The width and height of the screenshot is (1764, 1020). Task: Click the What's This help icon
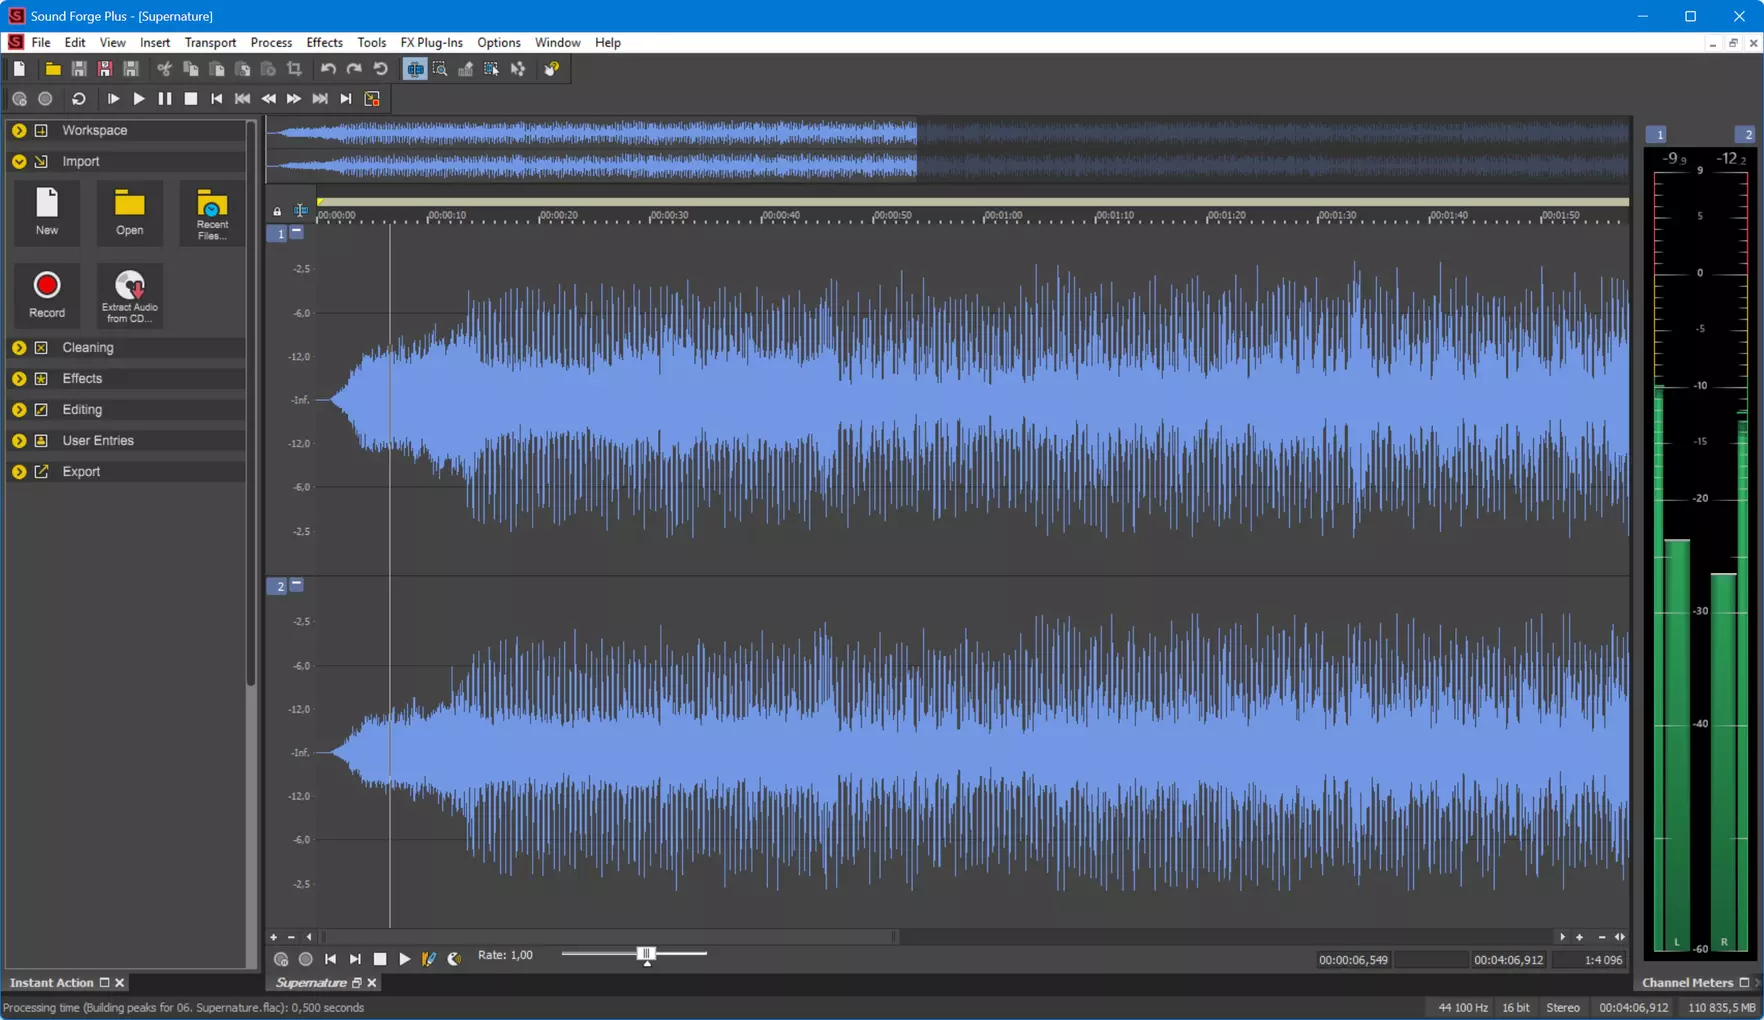point(552,69)
